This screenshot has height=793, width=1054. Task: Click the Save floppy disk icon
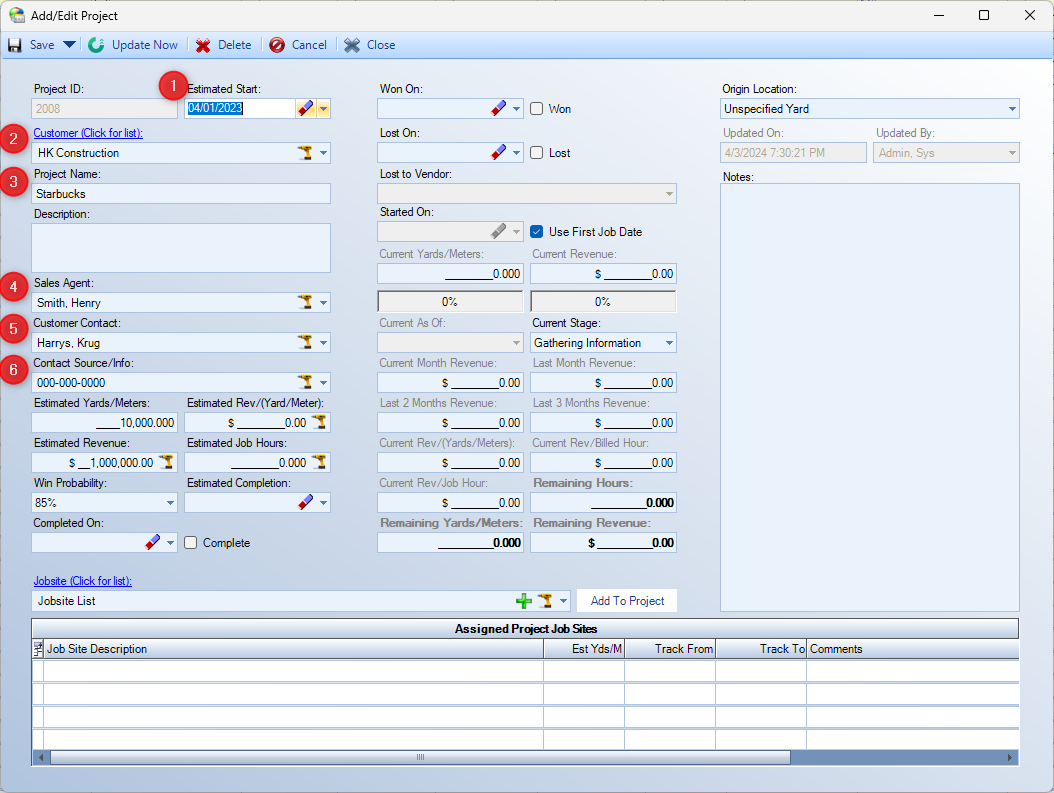pyautogui.click(x=15, y=45)
